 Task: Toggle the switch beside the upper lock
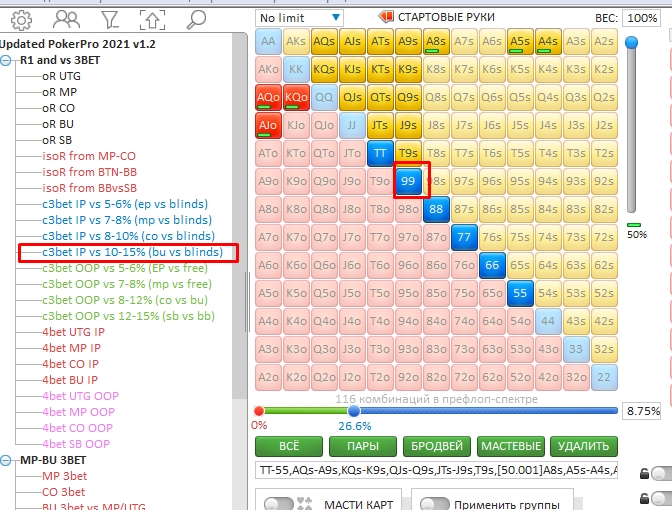[x=661, y=473]
